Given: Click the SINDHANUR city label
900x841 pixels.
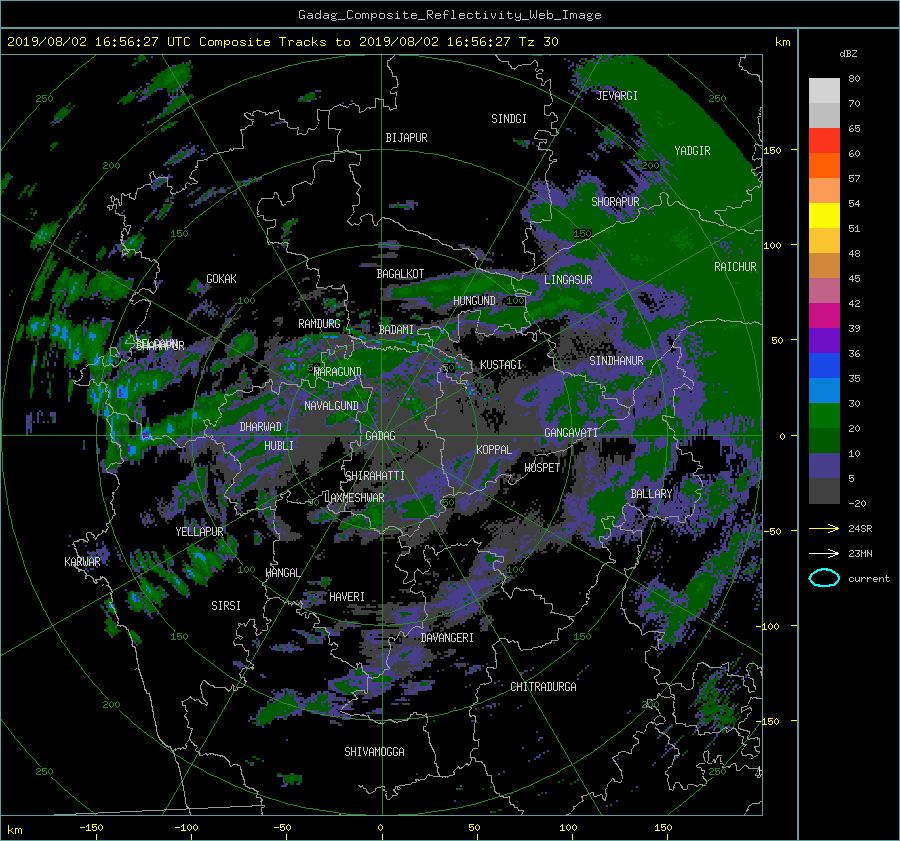Looking at the screenshot, I should coord(616,361).
